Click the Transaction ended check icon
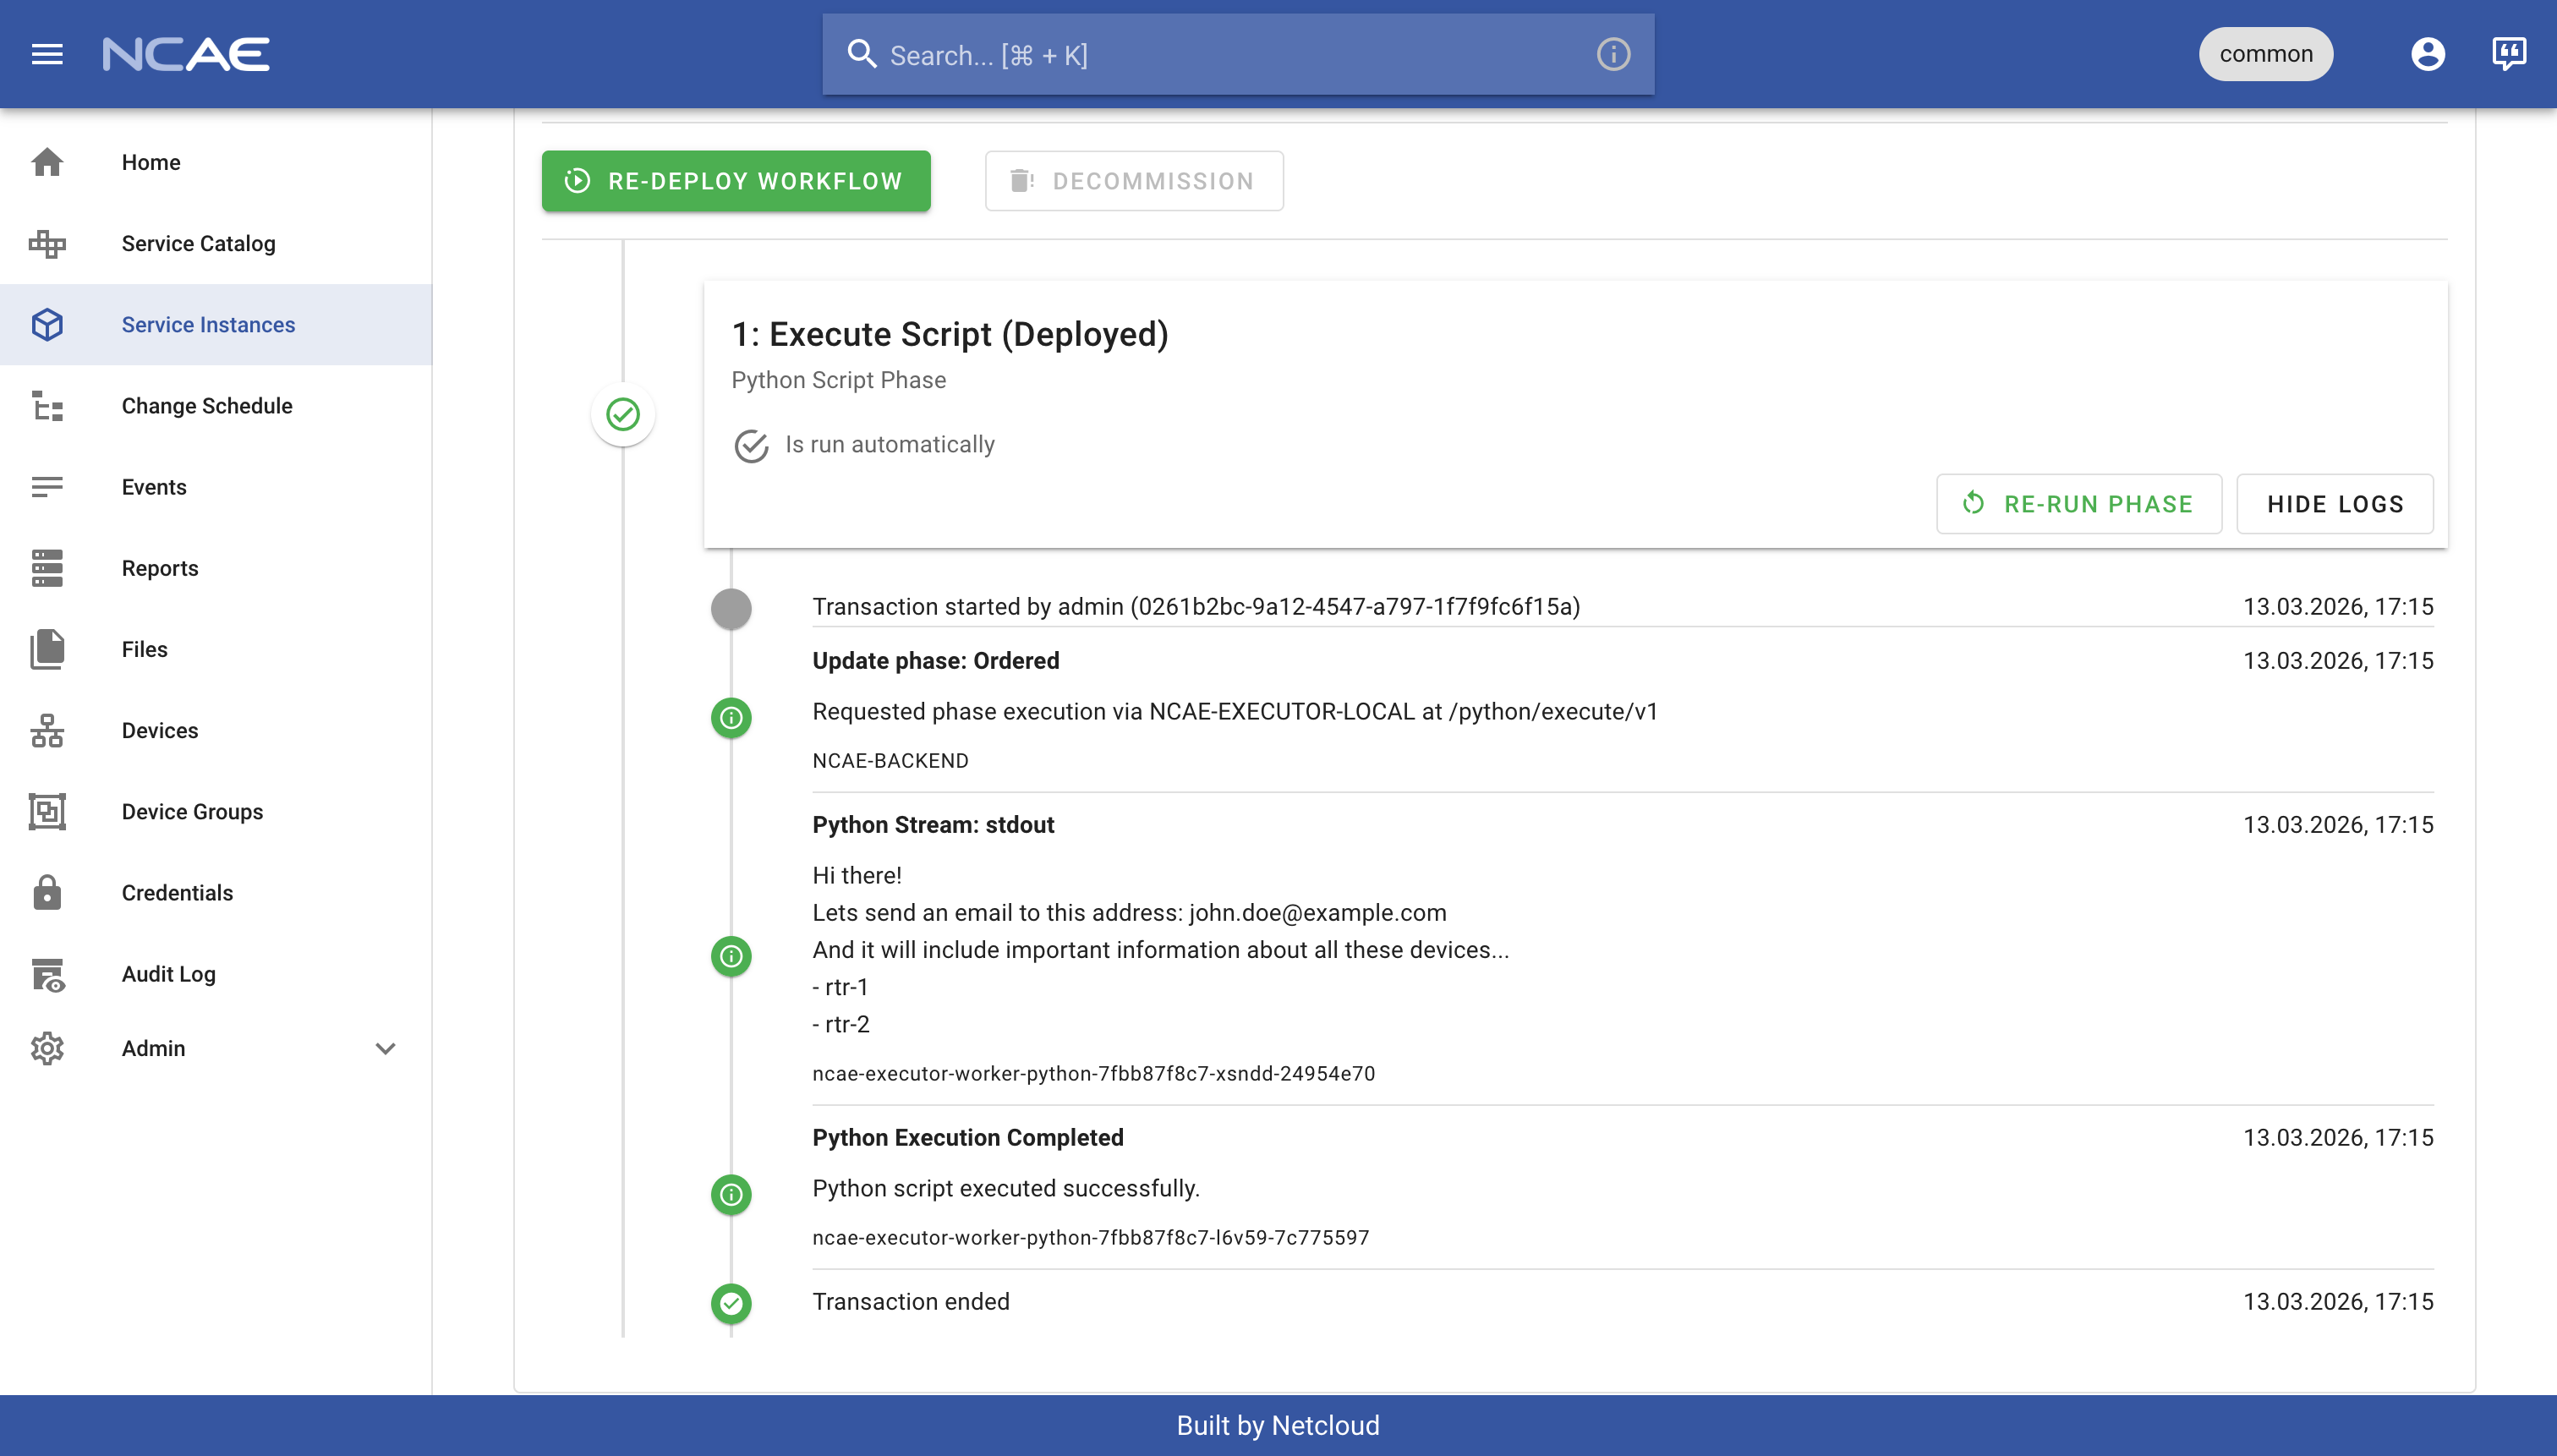This screenshot has height=1456, width=2557. [731, 1303]
